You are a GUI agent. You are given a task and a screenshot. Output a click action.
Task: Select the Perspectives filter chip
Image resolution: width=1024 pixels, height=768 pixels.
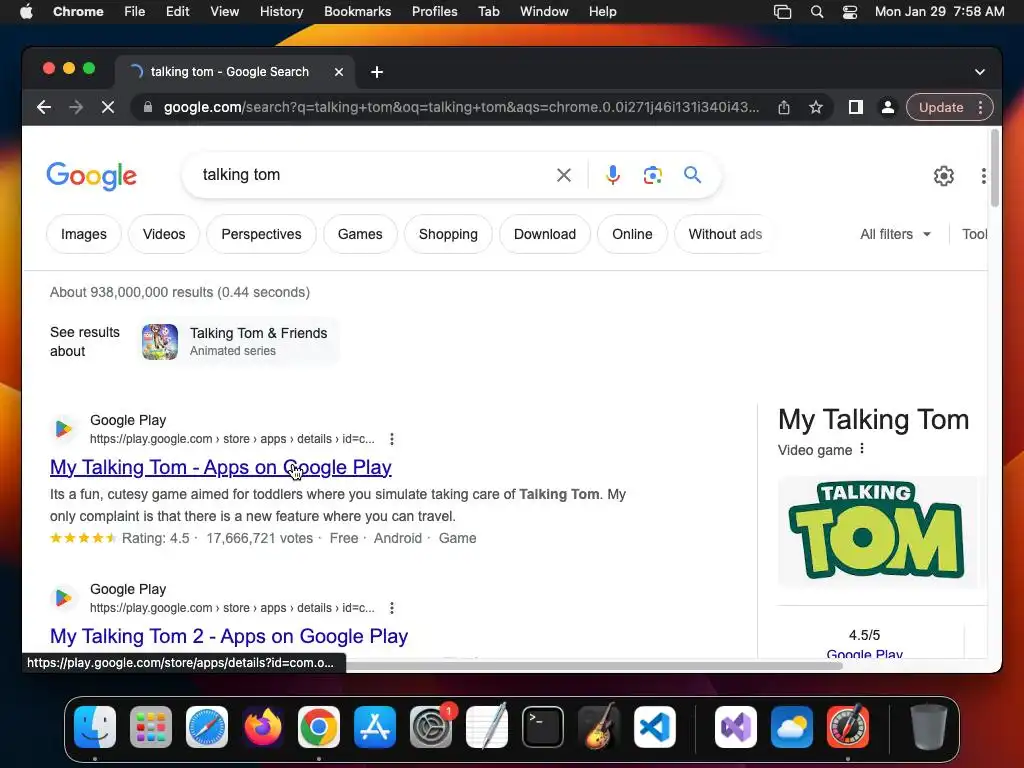coord(261,234)
